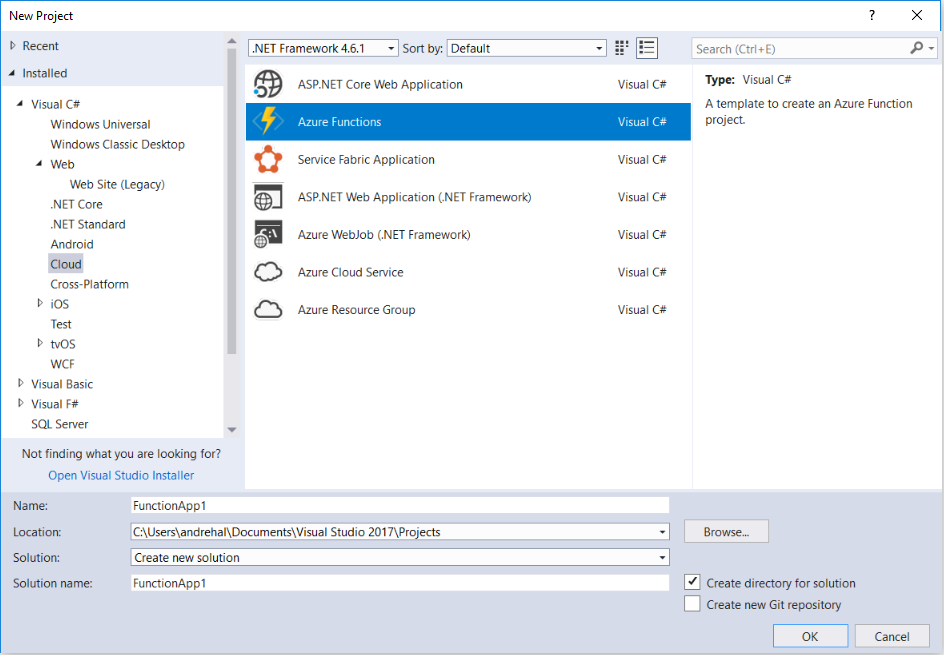Open the Sort by dropdown

[x=595, y=47]
